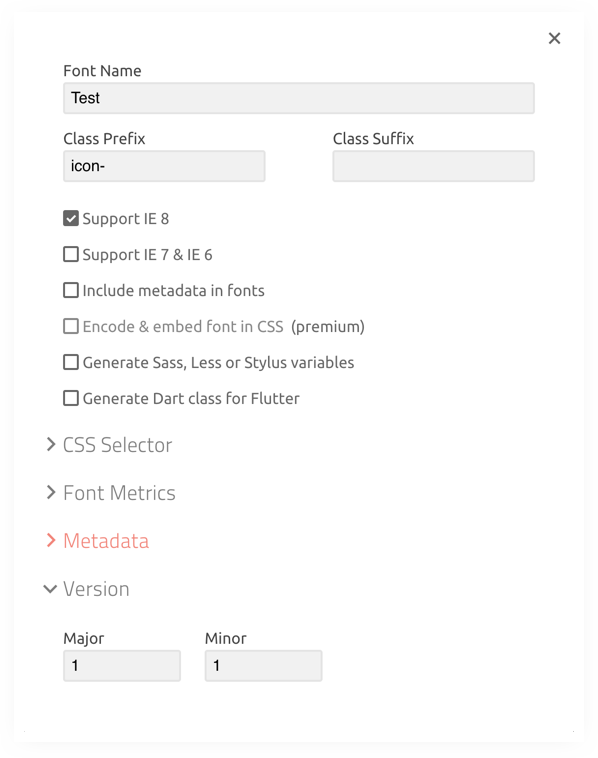Expand the CSS Selector chevron arrow

[x=51, y=445]
